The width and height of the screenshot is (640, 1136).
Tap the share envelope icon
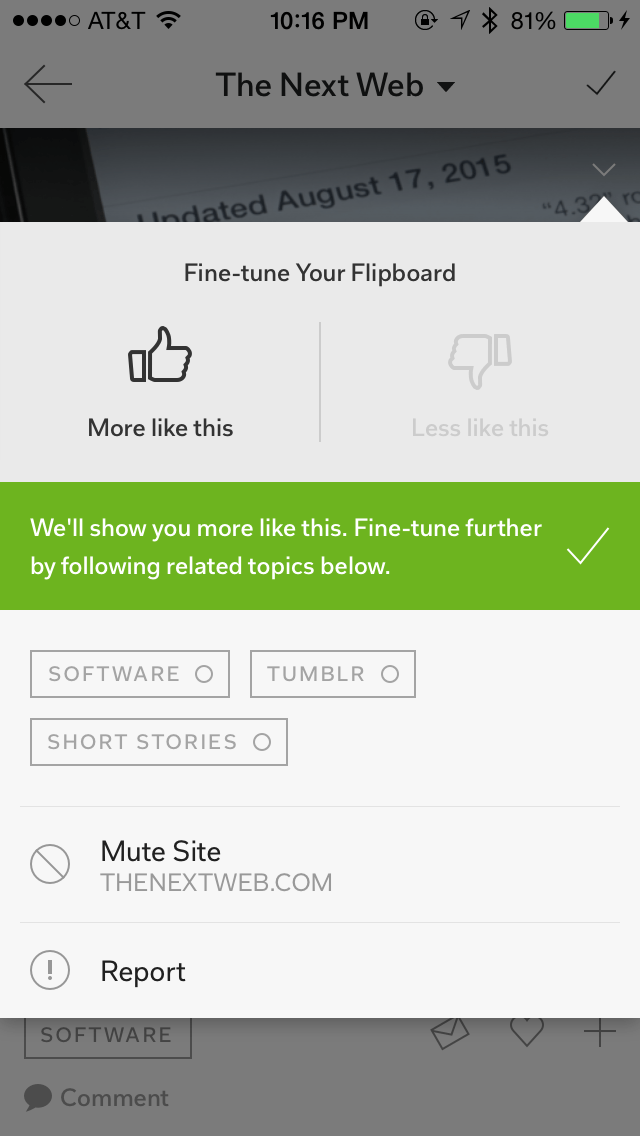[450, 1034]
